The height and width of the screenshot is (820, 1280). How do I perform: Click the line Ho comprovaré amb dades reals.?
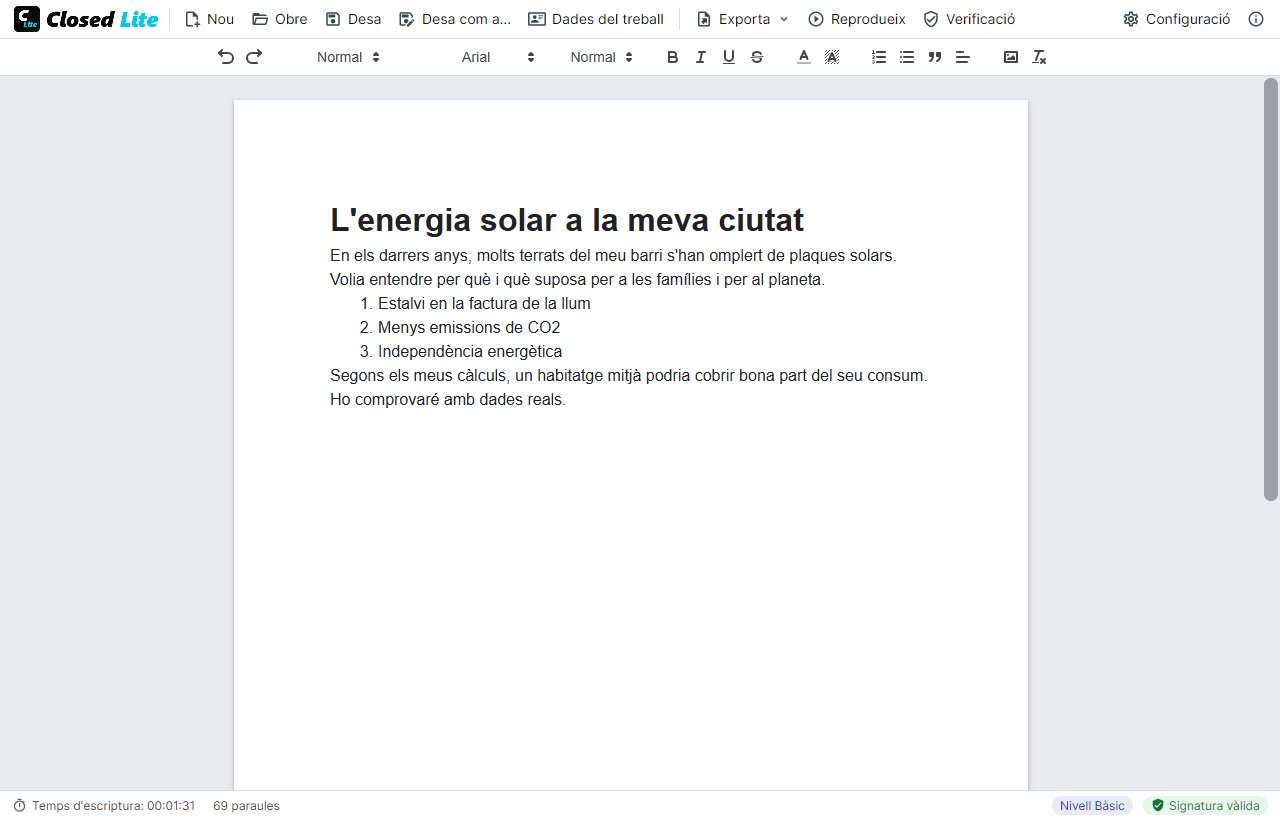pos(448,399)
